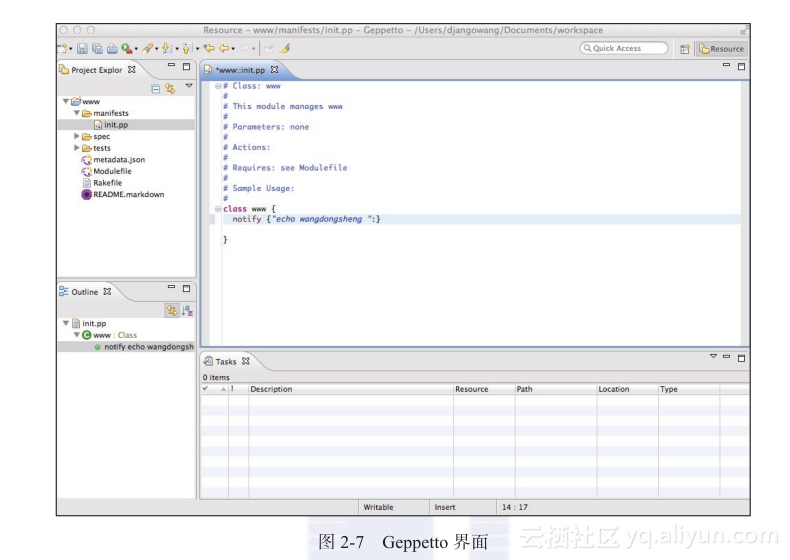Click the Search flashlight toolbar icon

click(147, 48)
